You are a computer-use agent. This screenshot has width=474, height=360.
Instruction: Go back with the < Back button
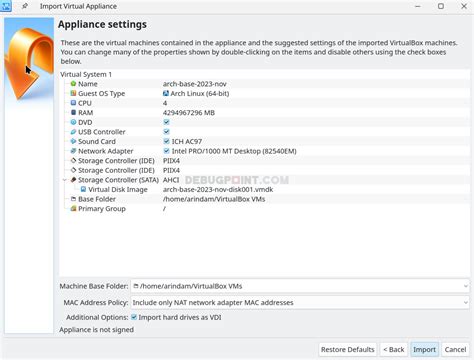[394, 350]
